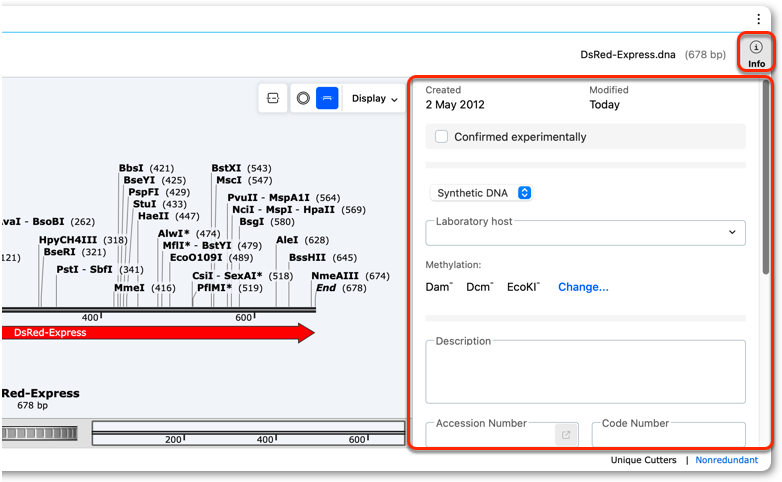Click the PstI - SbfI (341) label
Viewport: 782px width, 482px height.
click(x=100, y=269)
